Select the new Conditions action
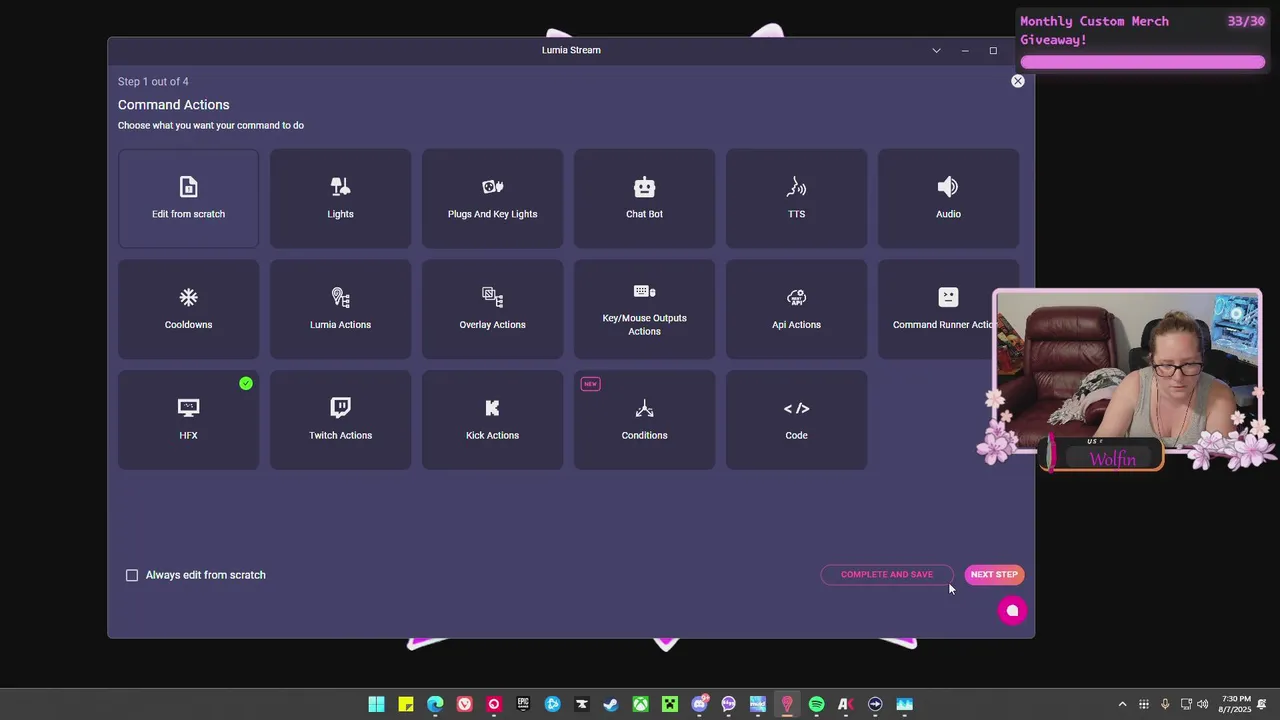 644,420
